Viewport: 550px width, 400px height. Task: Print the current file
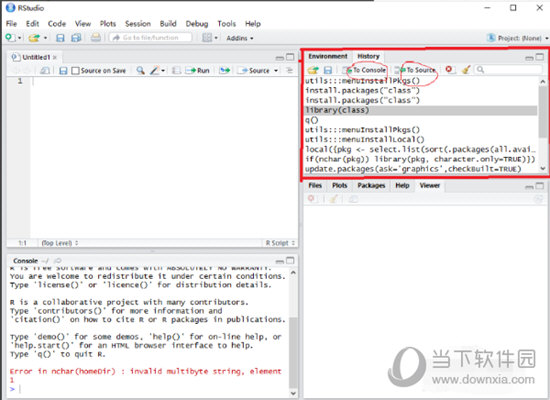95,37
